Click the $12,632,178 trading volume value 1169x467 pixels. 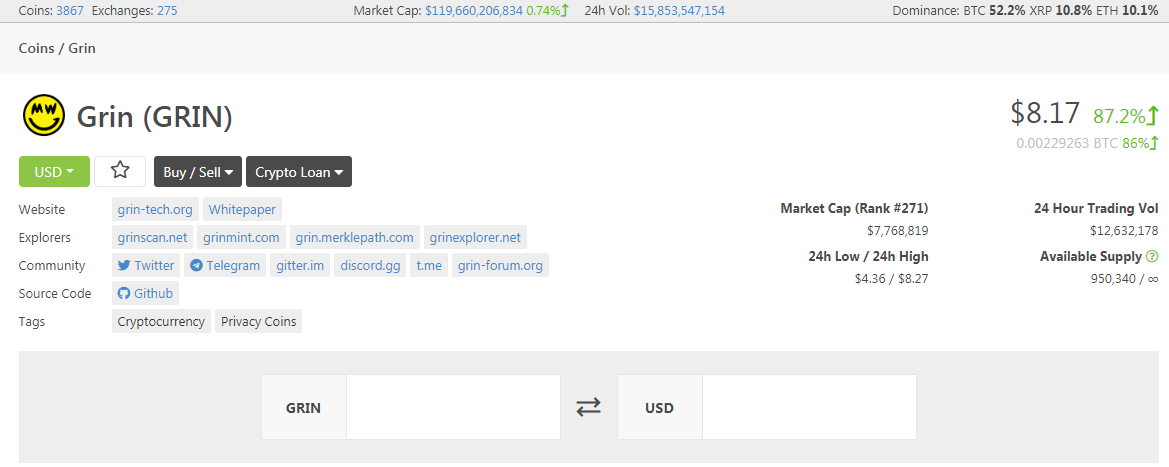click(x=1124, y=231)
